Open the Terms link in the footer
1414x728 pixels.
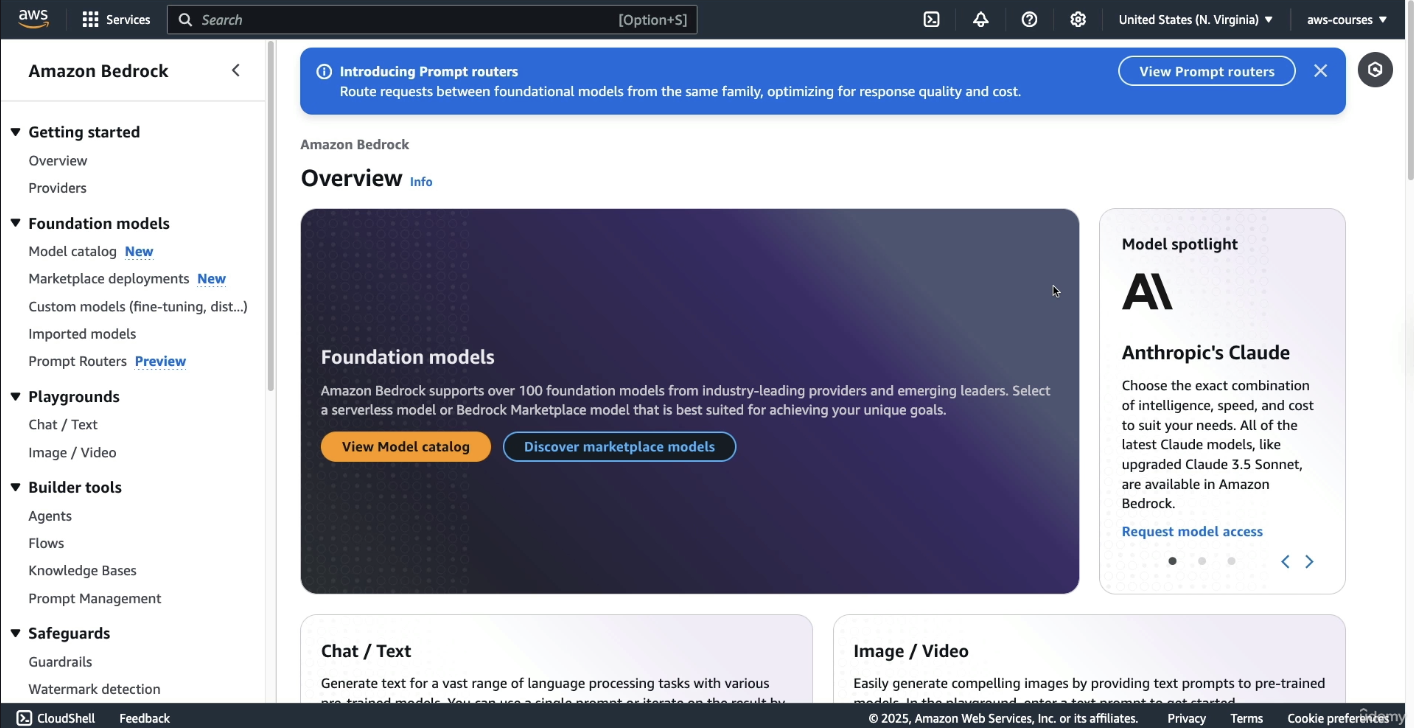(1246, 718)
